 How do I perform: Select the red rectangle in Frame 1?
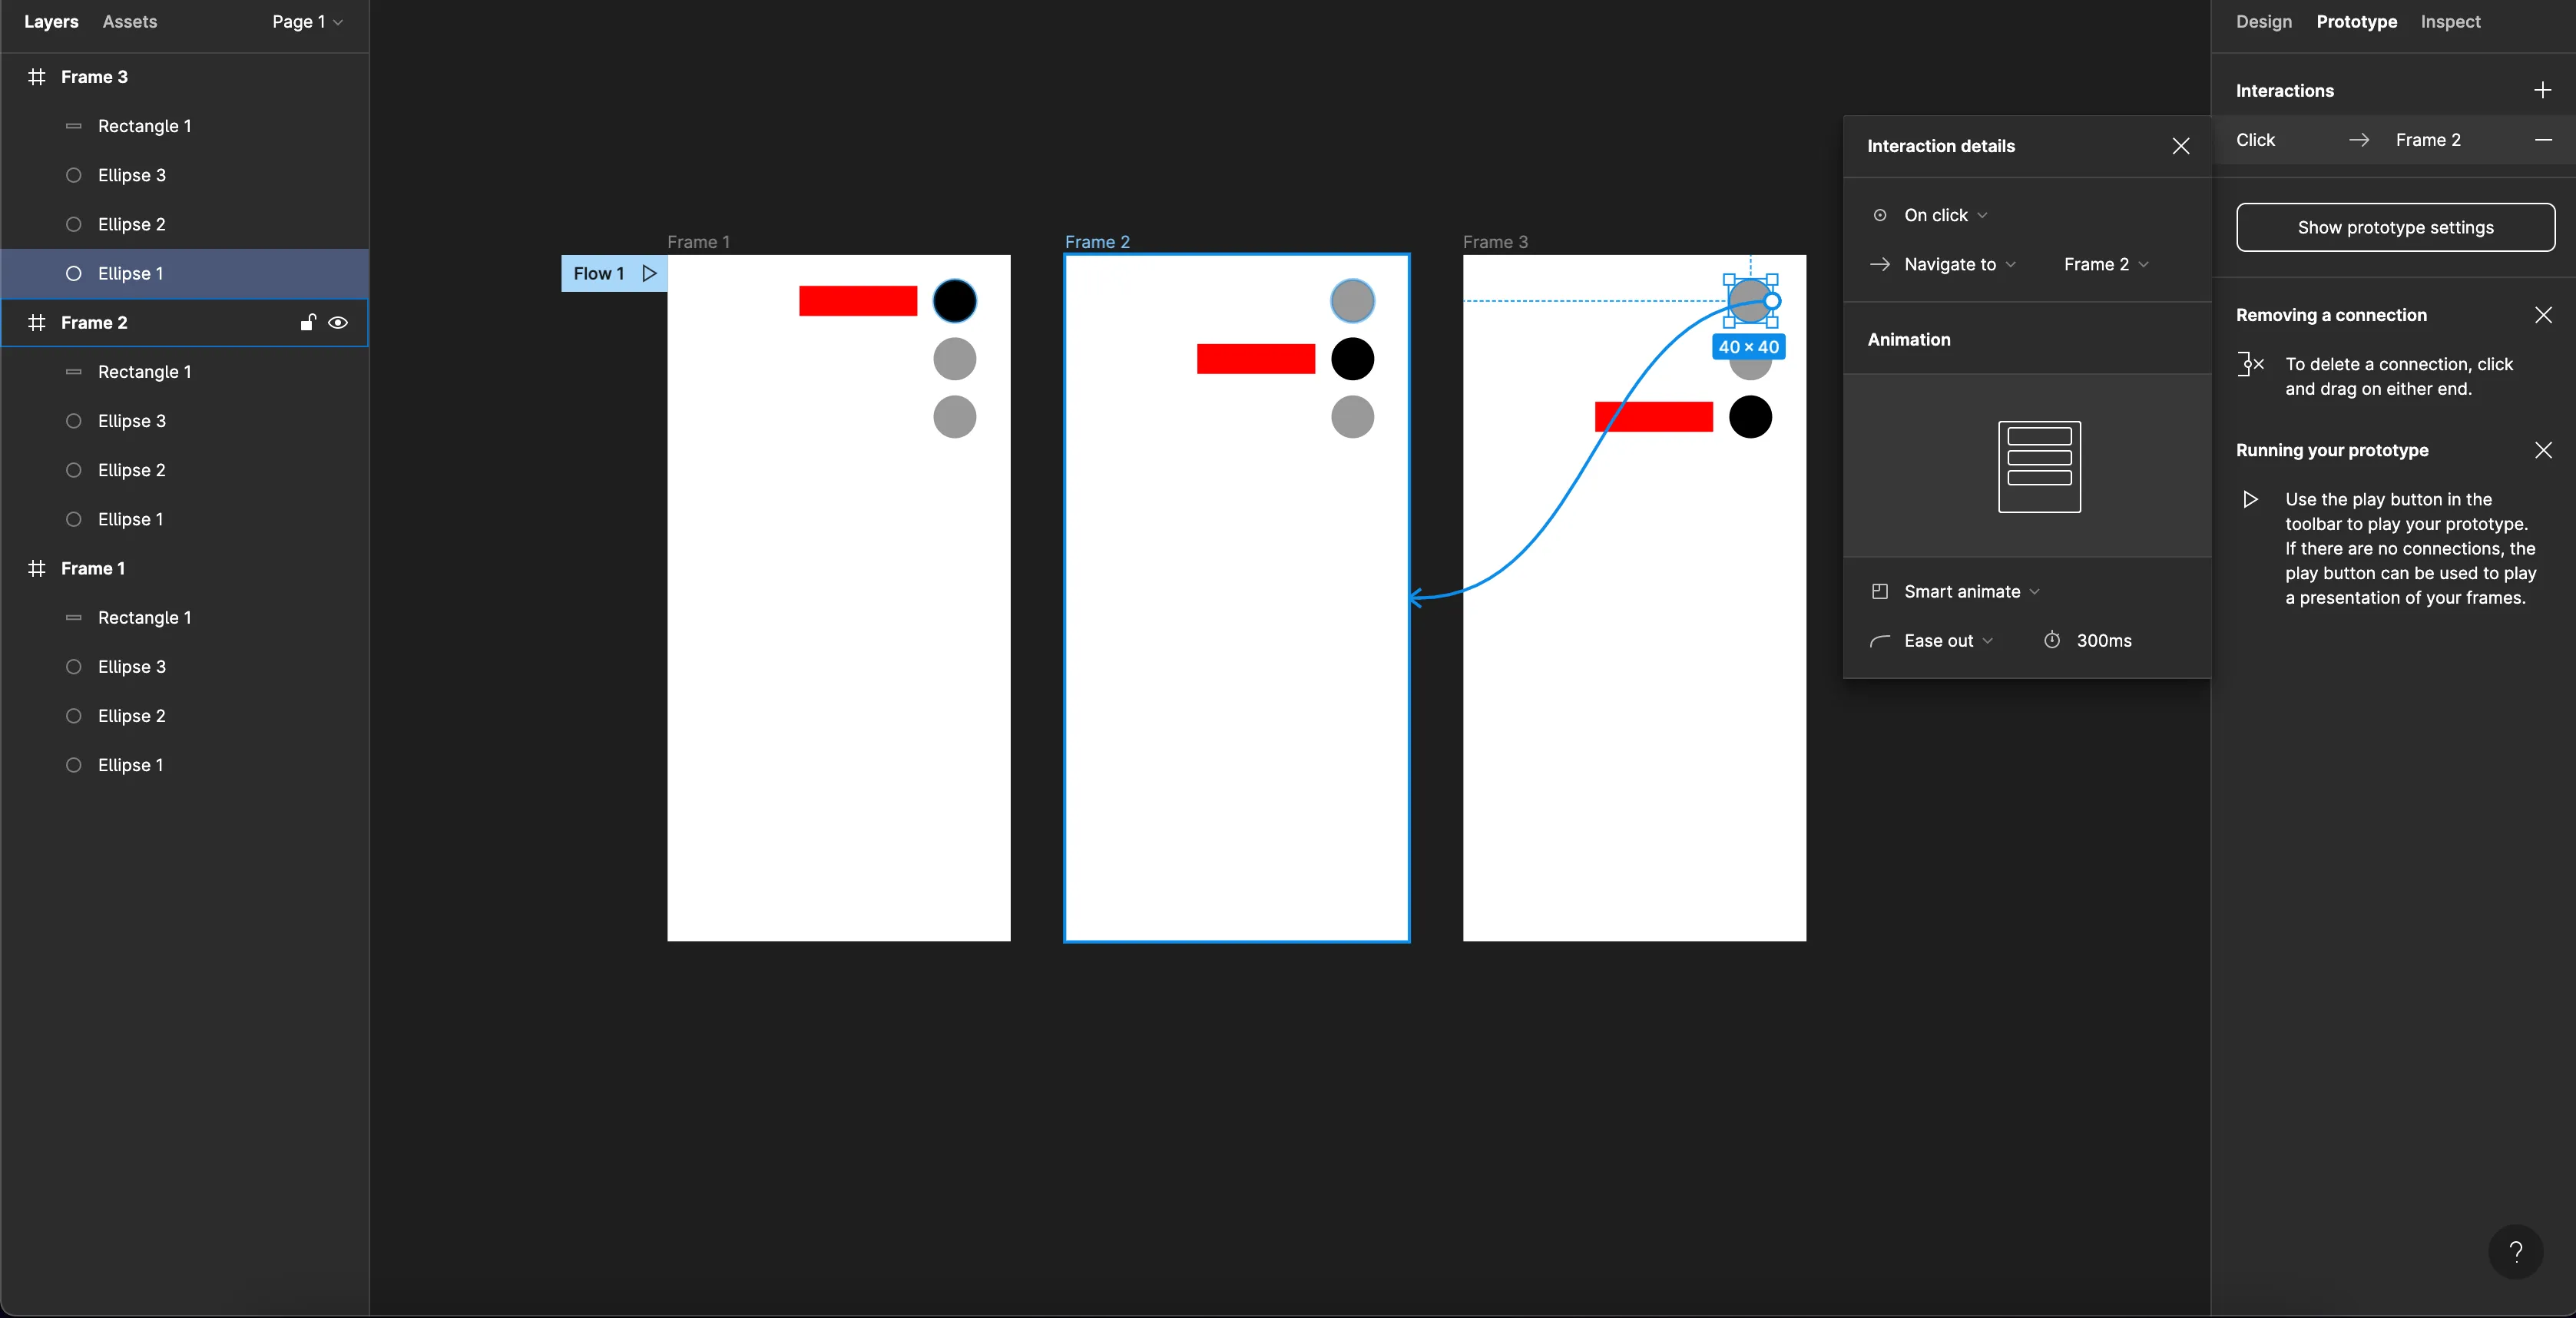(857, 301)
